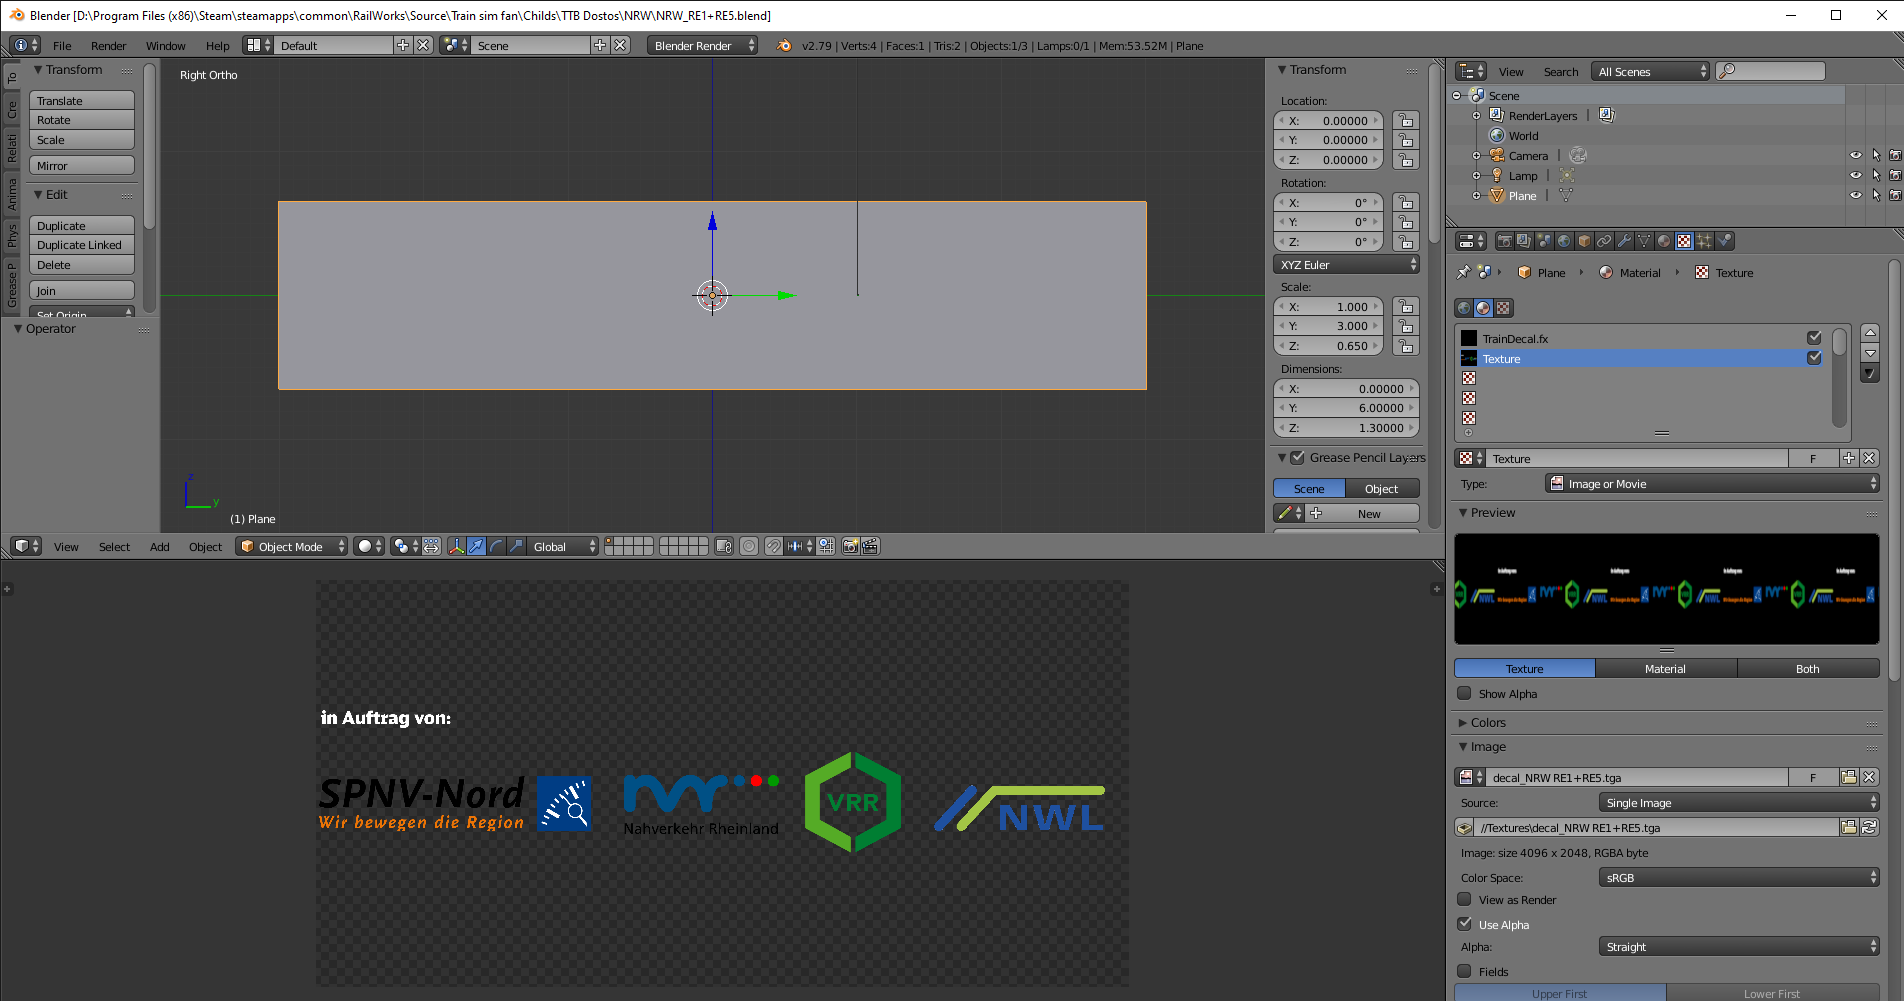The height and width of the screenshot is (1001, 1904).
Task: Open the Physics properties tab icon
Action: click(1724, 241)
